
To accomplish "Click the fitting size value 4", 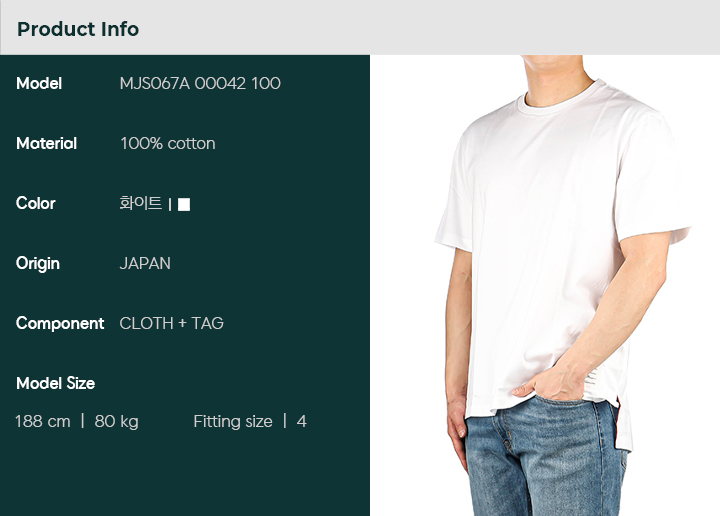I will 302,421.
